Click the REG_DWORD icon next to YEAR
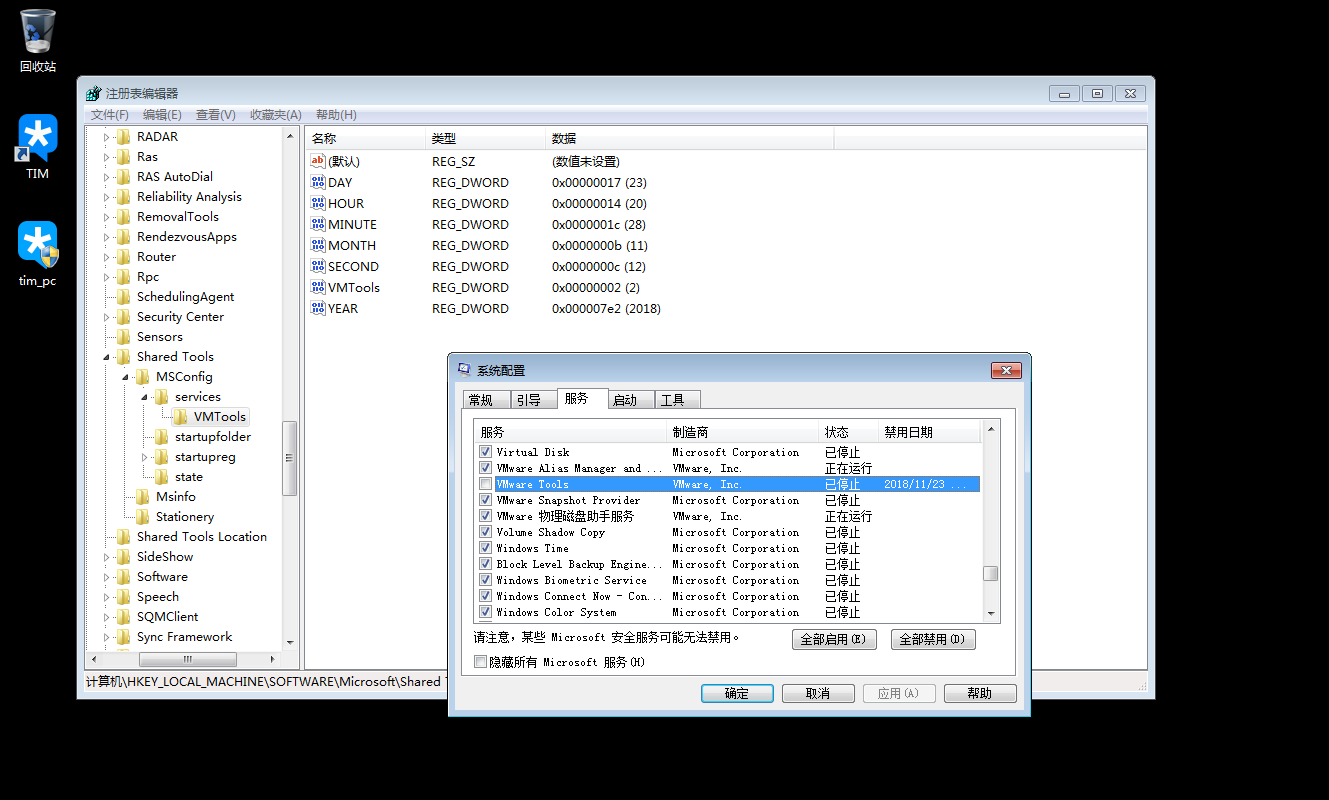The height and width of the screenshot is (800, 1329). (x=319, y=308)
